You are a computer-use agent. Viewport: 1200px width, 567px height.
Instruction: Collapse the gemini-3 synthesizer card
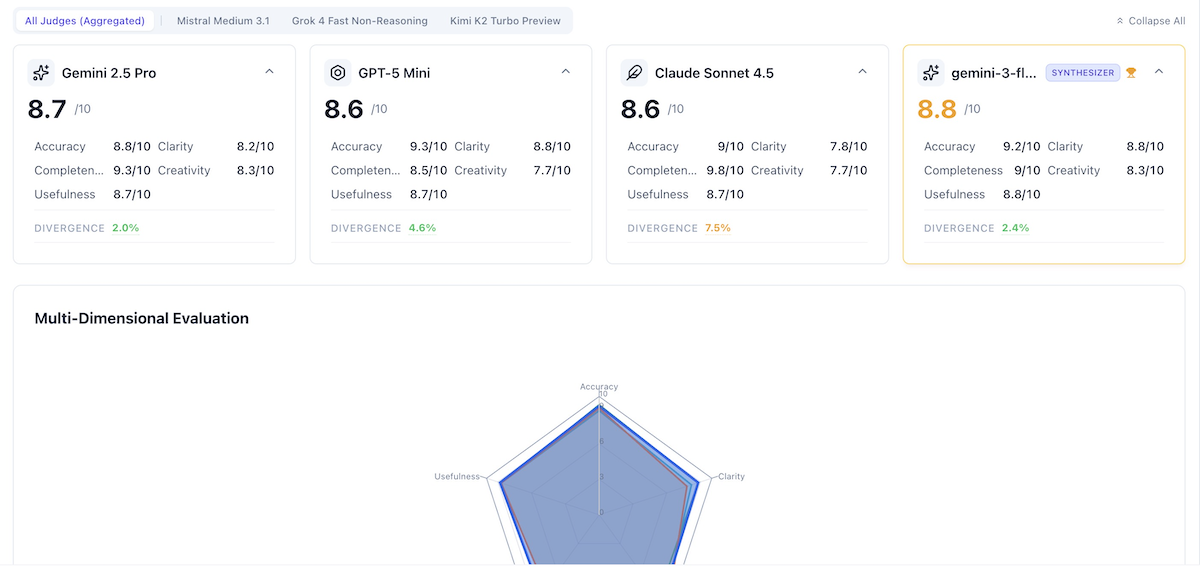click(1159, 72)
